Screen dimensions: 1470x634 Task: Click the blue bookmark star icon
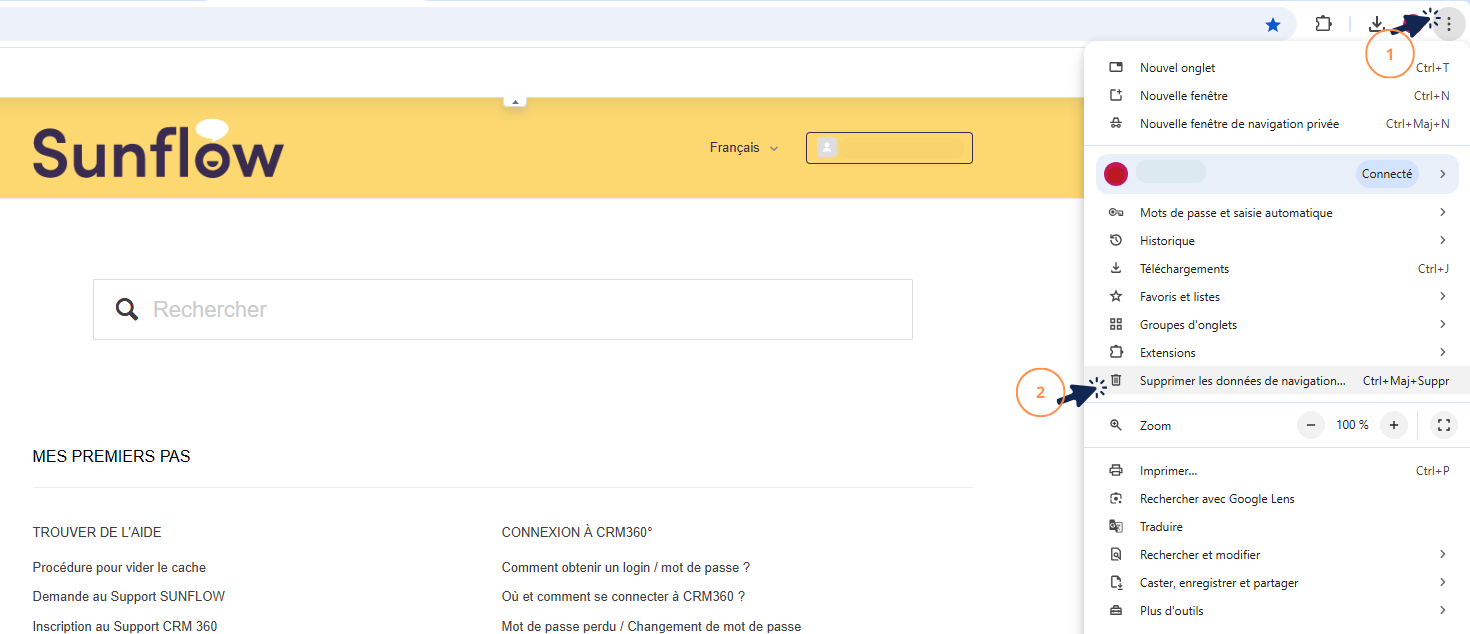point(1273,25)
